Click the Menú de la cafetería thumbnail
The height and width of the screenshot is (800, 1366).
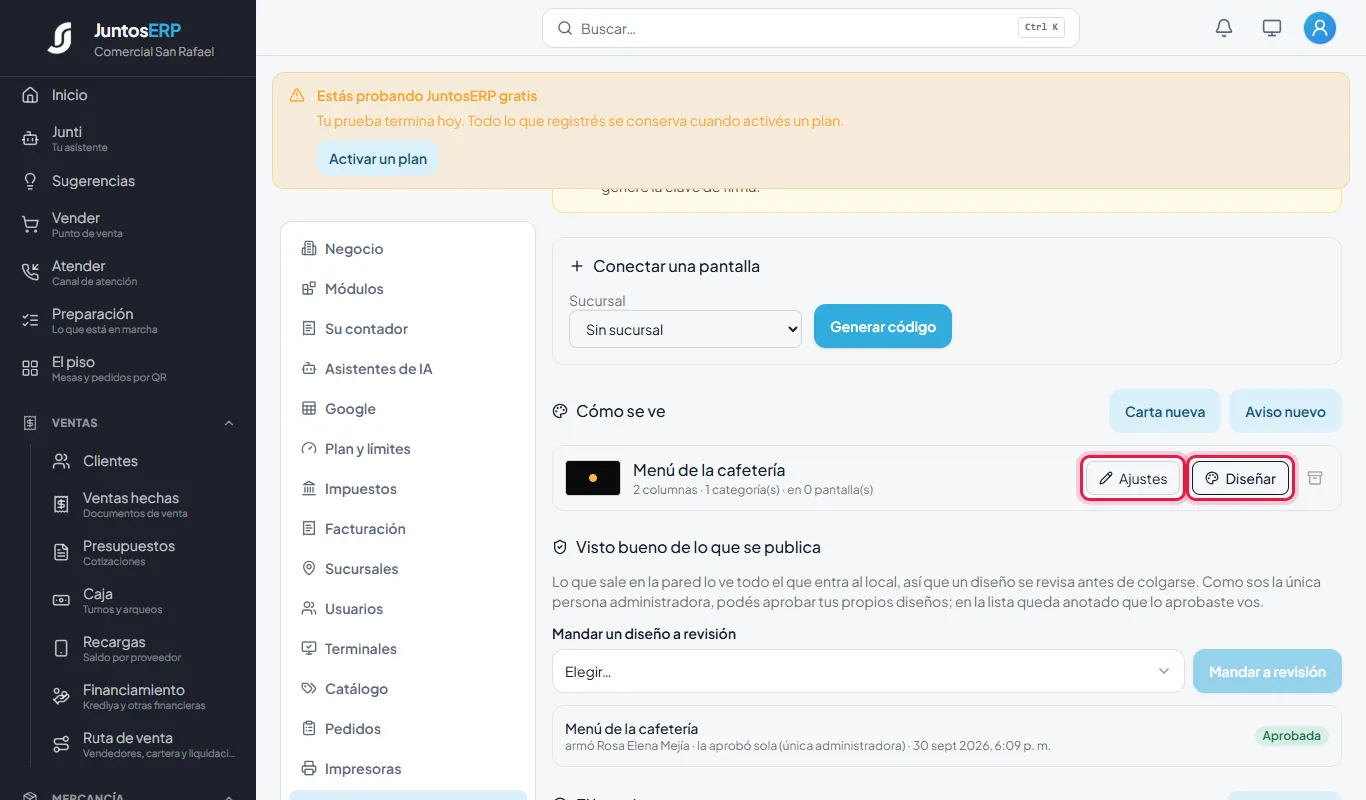[x=593, y=478]
